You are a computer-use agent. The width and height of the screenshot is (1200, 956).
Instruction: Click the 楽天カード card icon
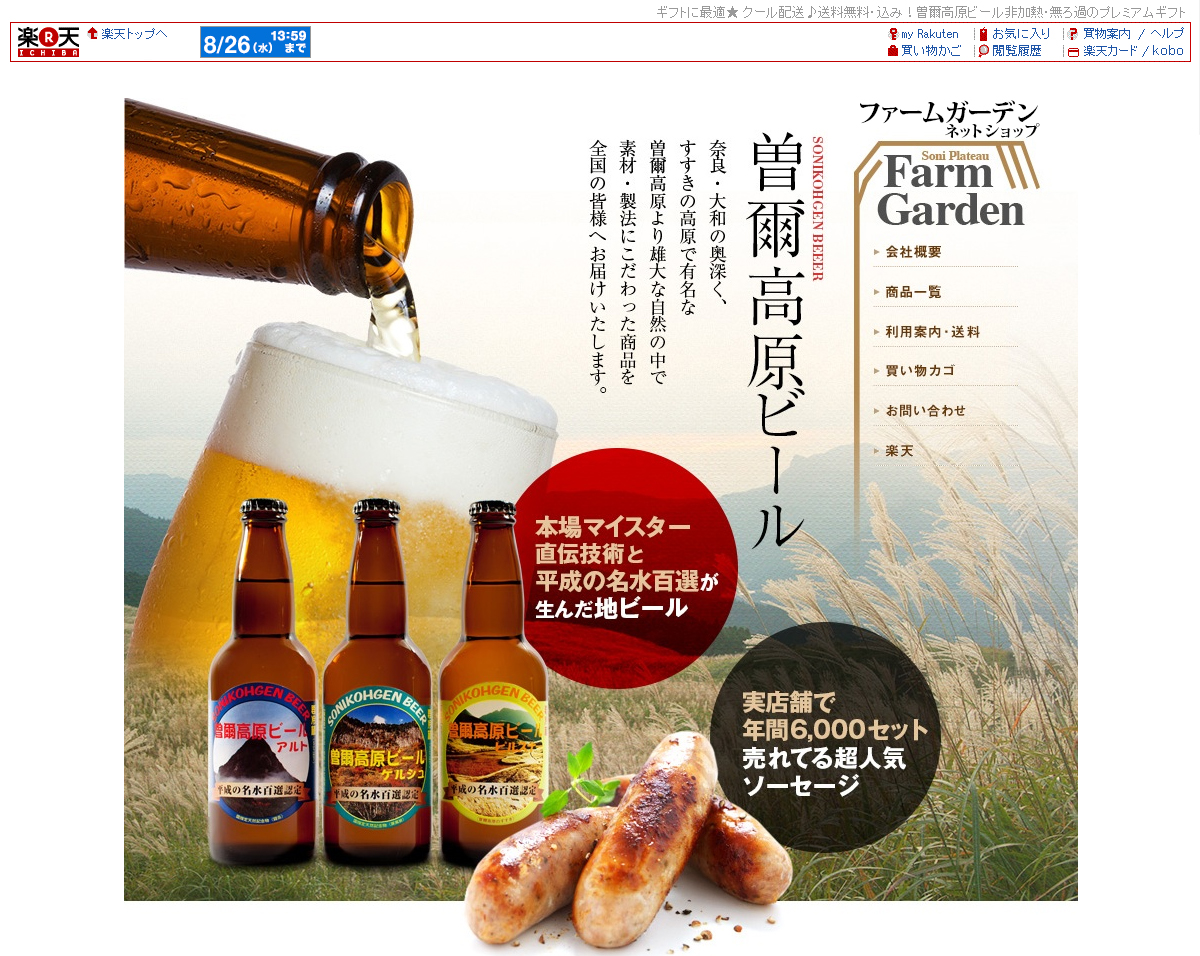pyautogui.click(x=1073, y=51)
